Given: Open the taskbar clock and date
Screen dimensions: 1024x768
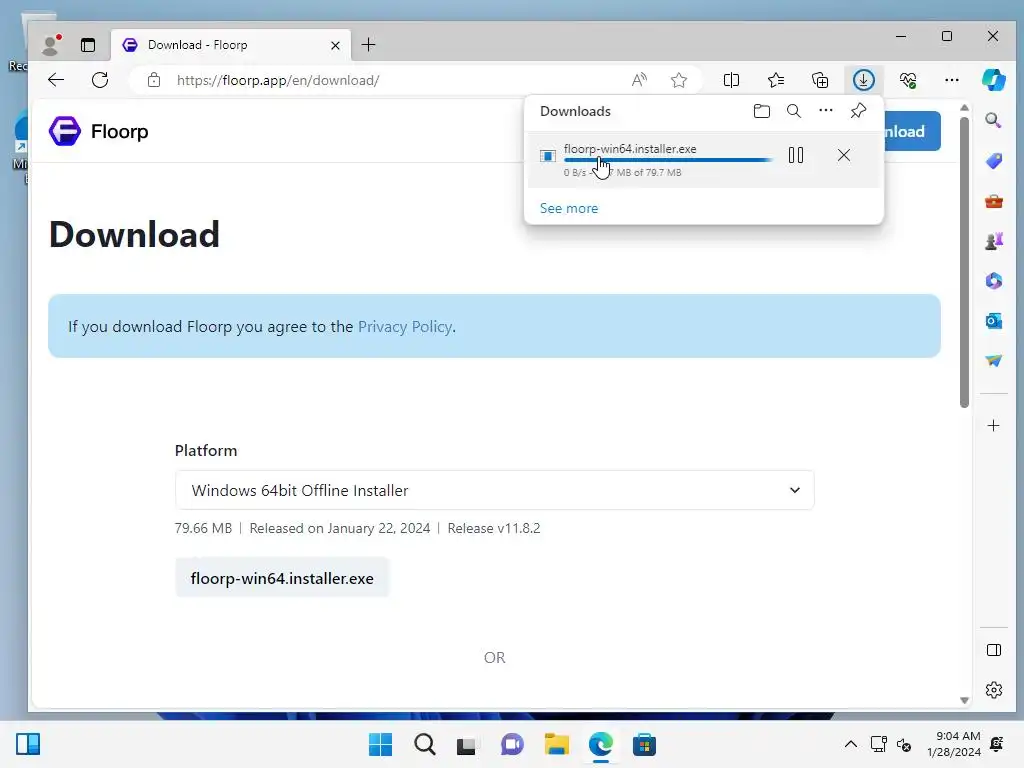Looking at the screenshot, I should (x=953, y=744).
